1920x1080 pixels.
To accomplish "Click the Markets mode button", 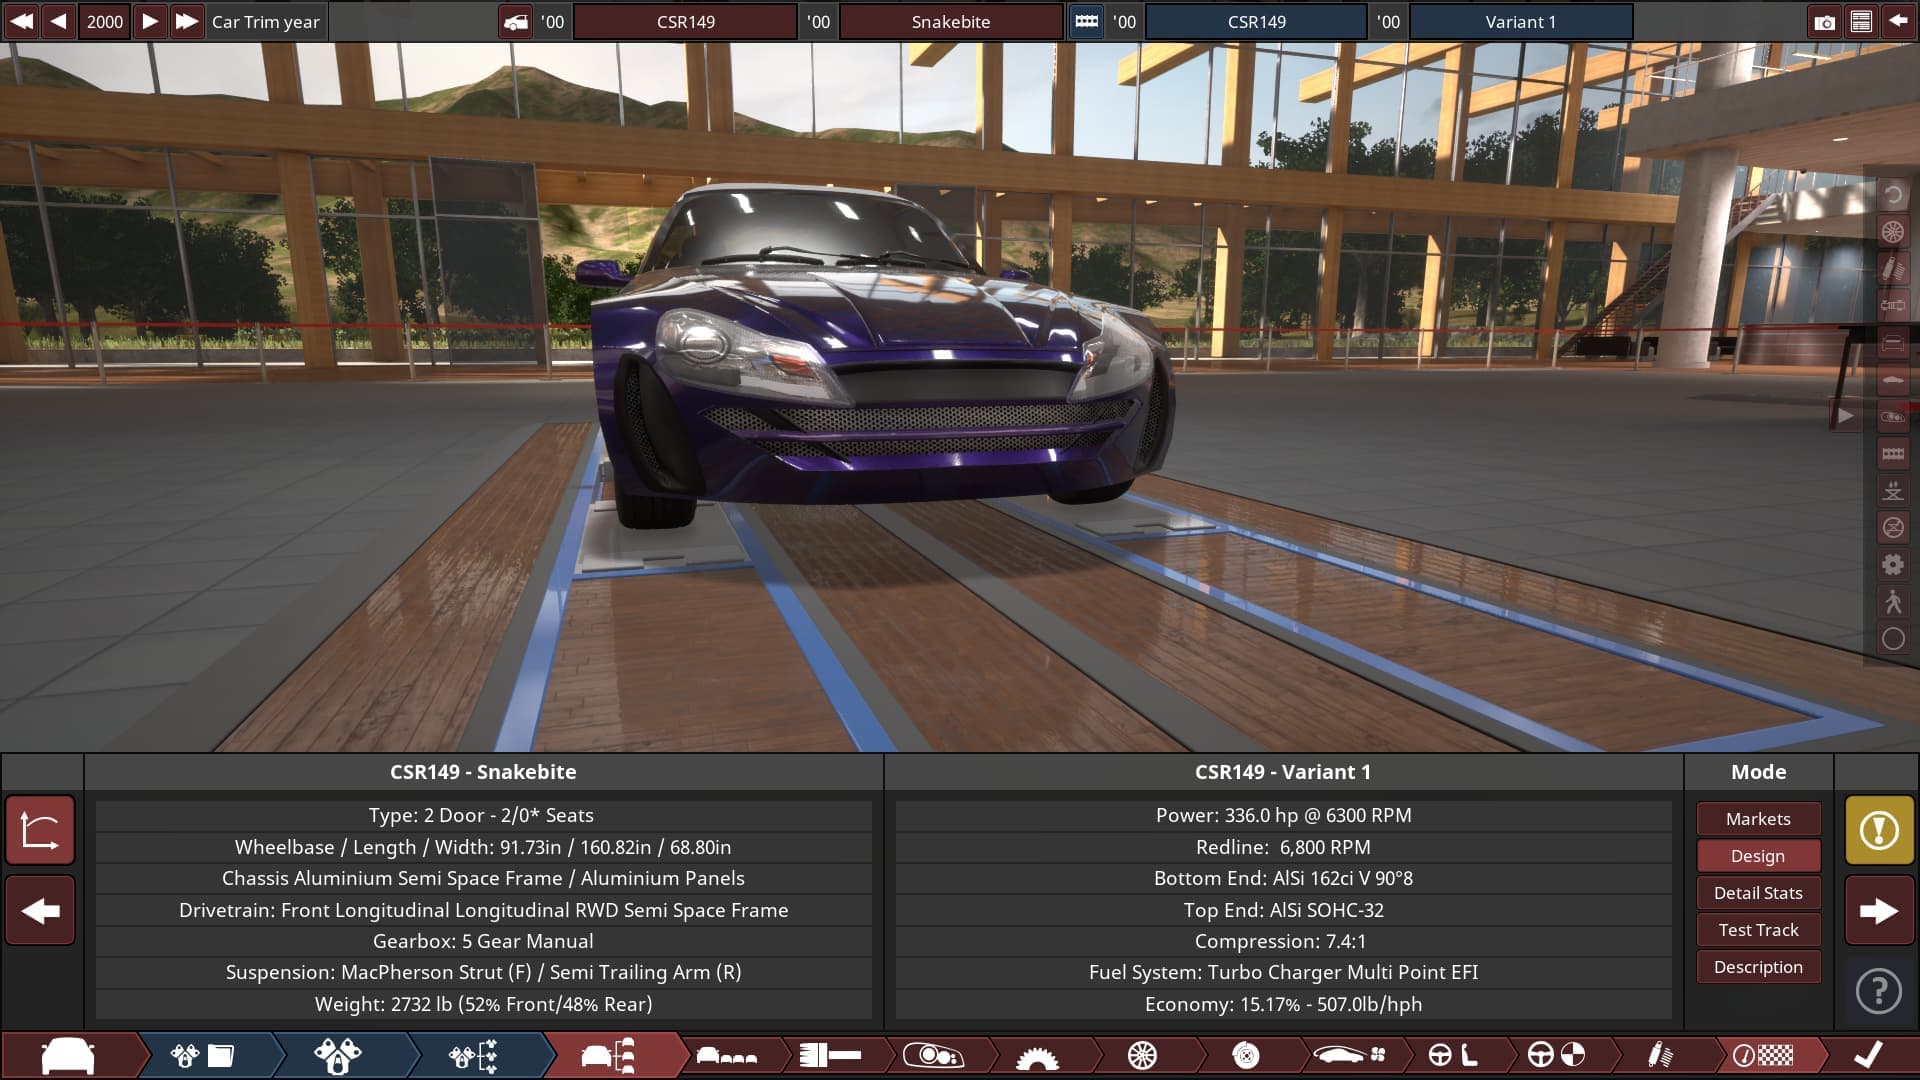I will (1758, 819).
